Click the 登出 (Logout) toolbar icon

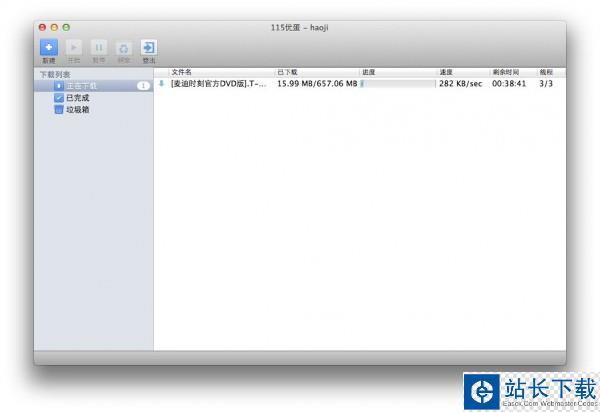[x=149, y=47]
